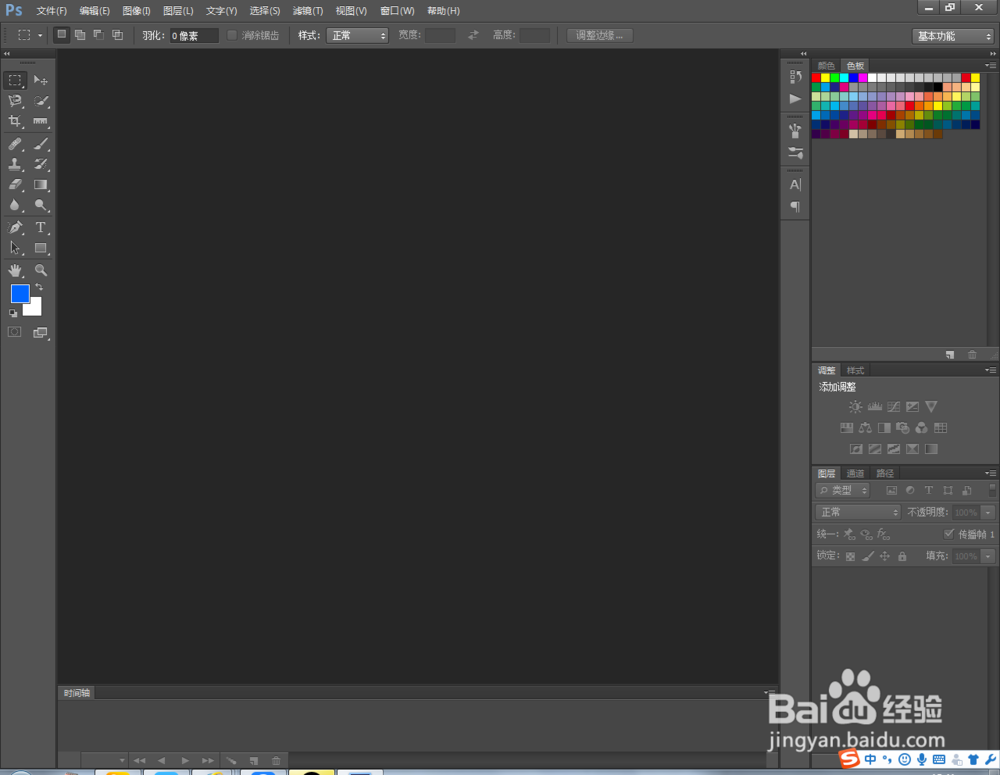Open the 文件(F) menu
Viewport: 1000px width, 775px height.
52,11
